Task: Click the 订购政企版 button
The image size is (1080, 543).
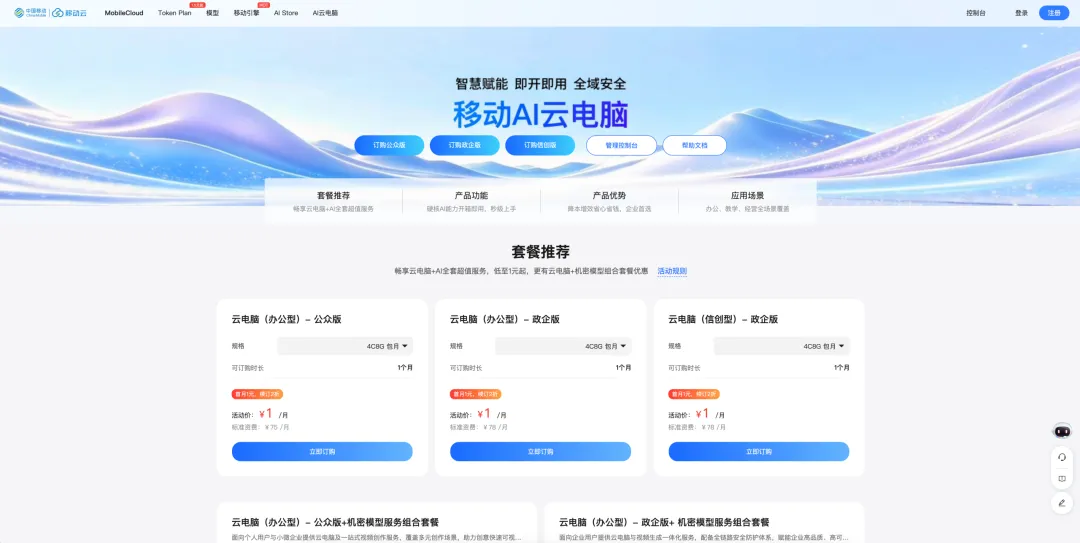Action: pos(464,145)
